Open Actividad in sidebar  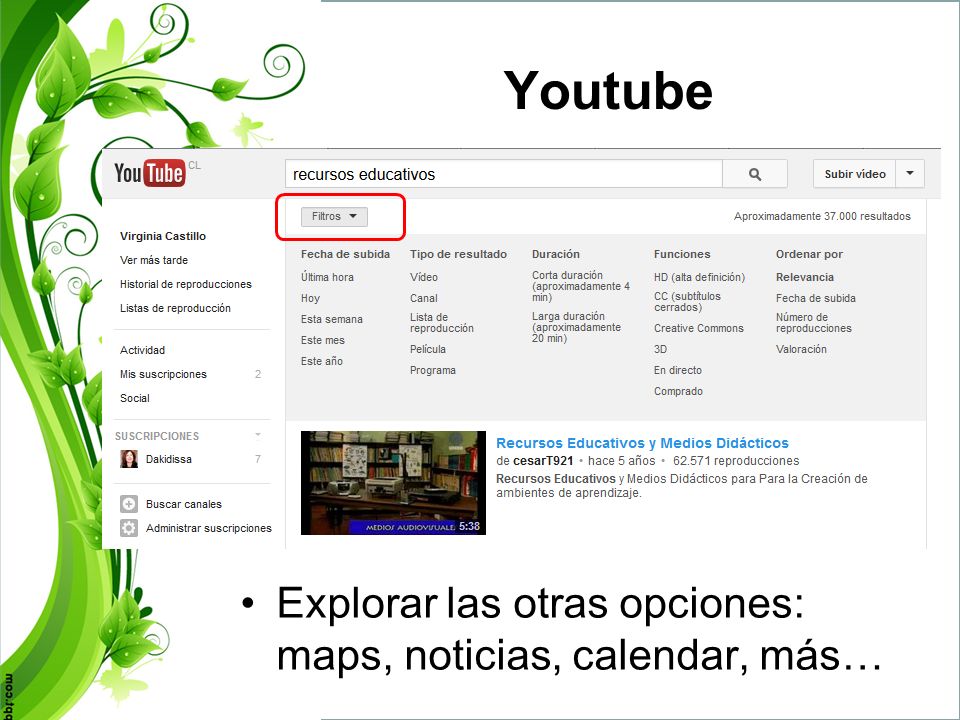pos(143,350)
